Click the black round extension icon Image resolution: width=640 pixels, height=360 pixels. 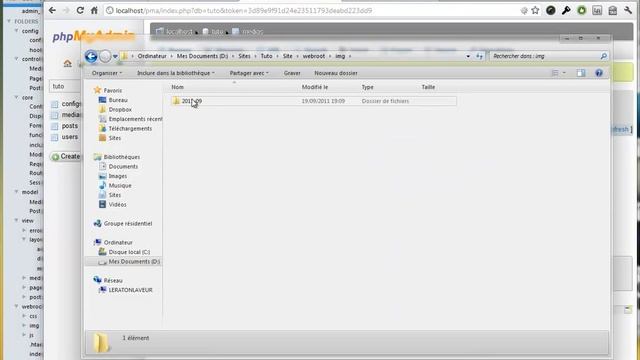(551, 11)
